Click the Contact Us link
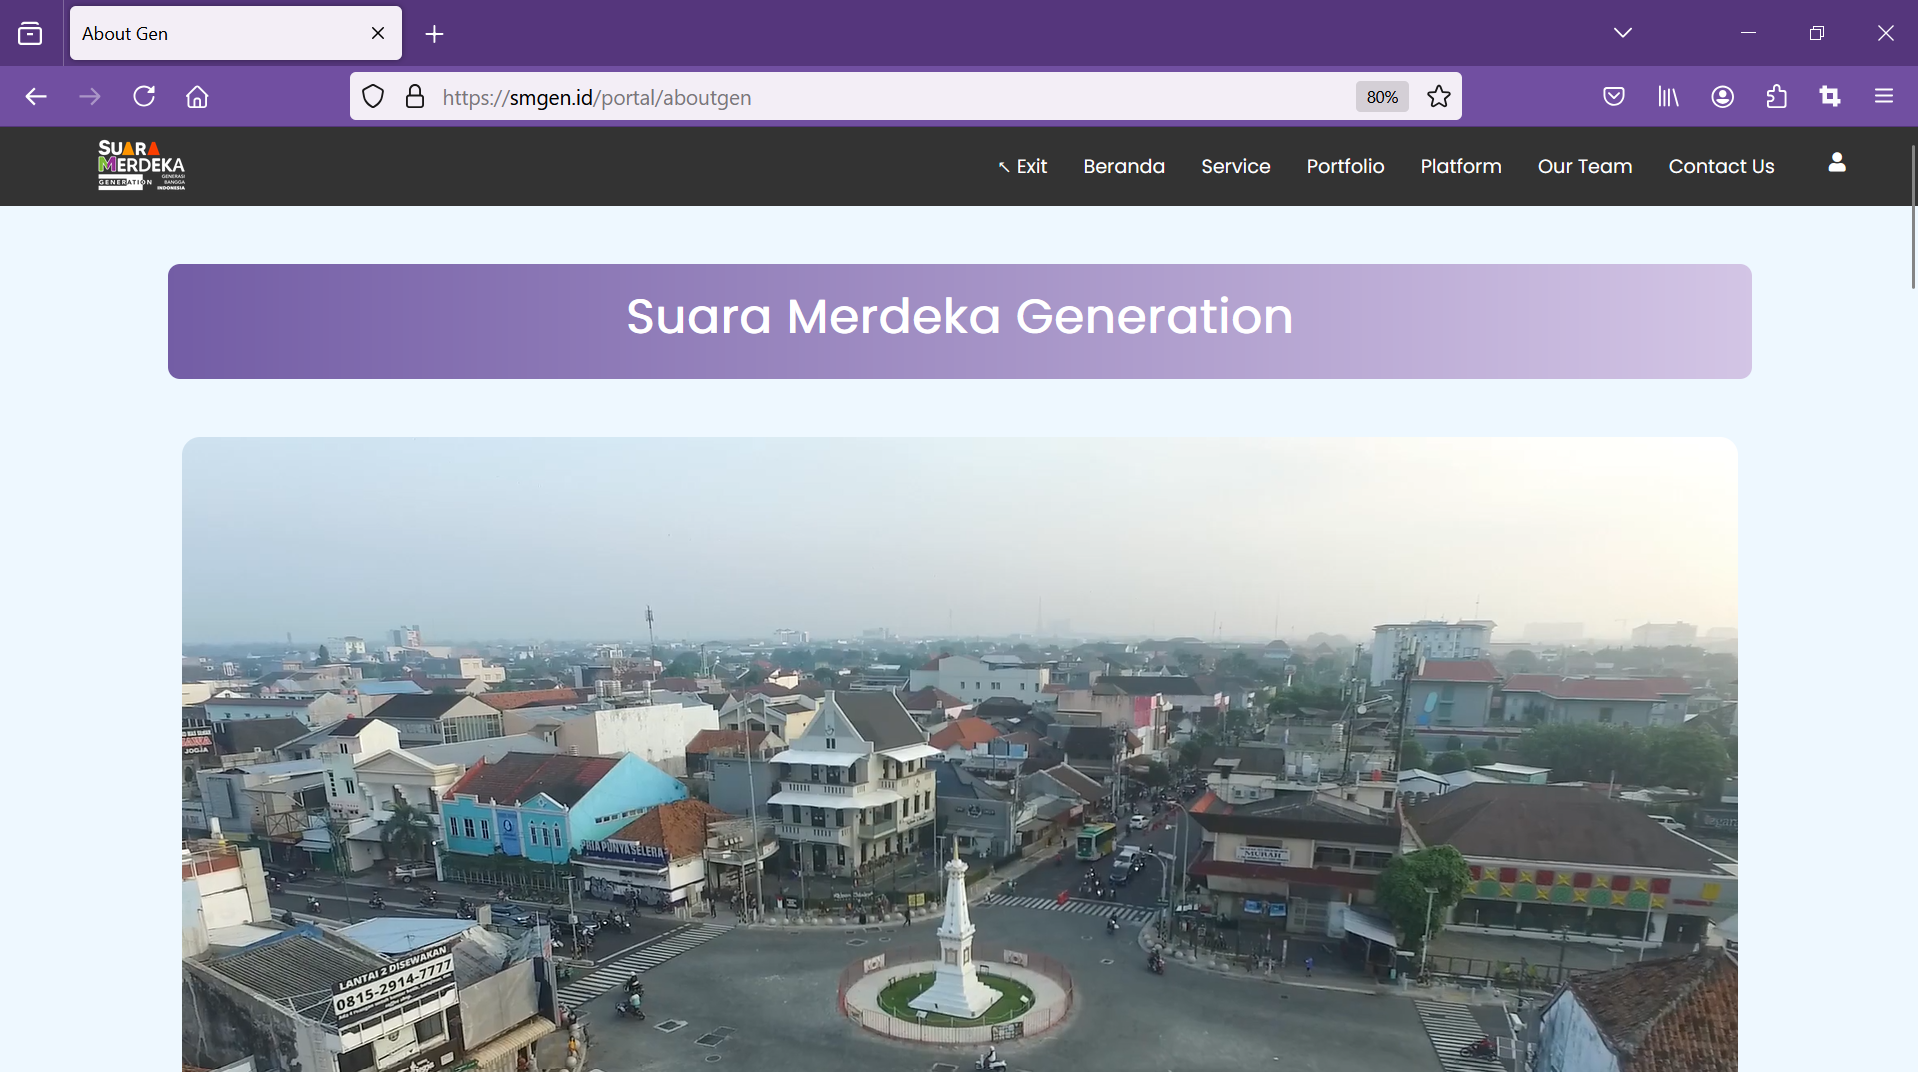1918x1072 pixels. 1720,167
